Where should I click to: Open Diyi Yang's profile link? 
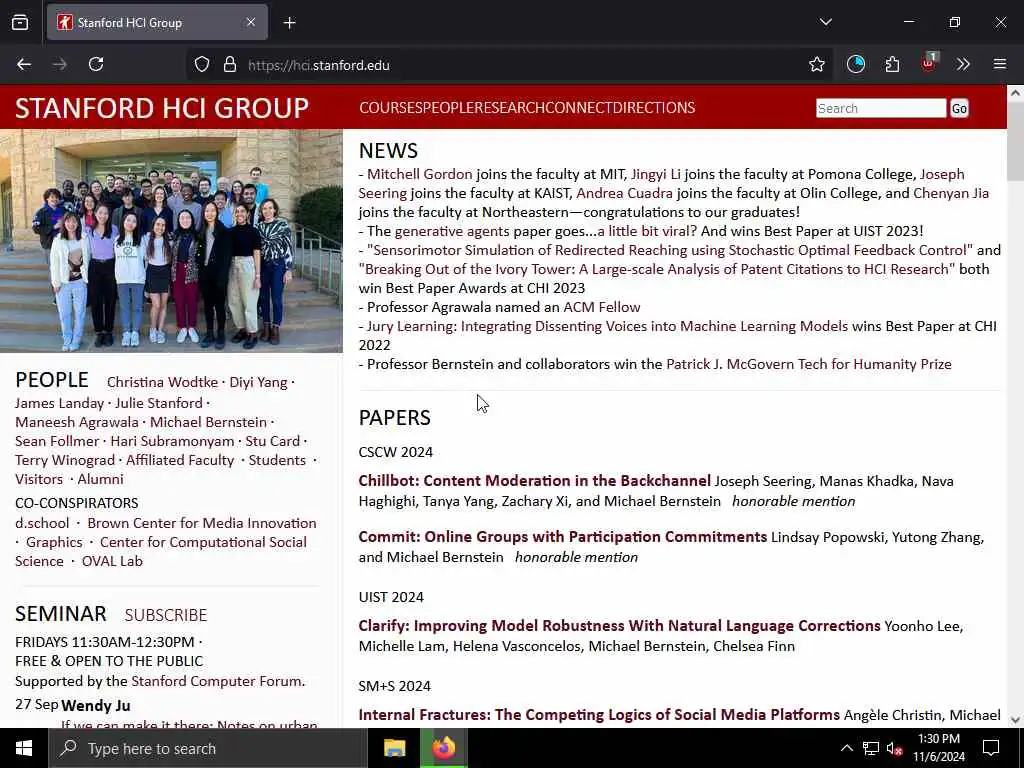click(258, 383)
